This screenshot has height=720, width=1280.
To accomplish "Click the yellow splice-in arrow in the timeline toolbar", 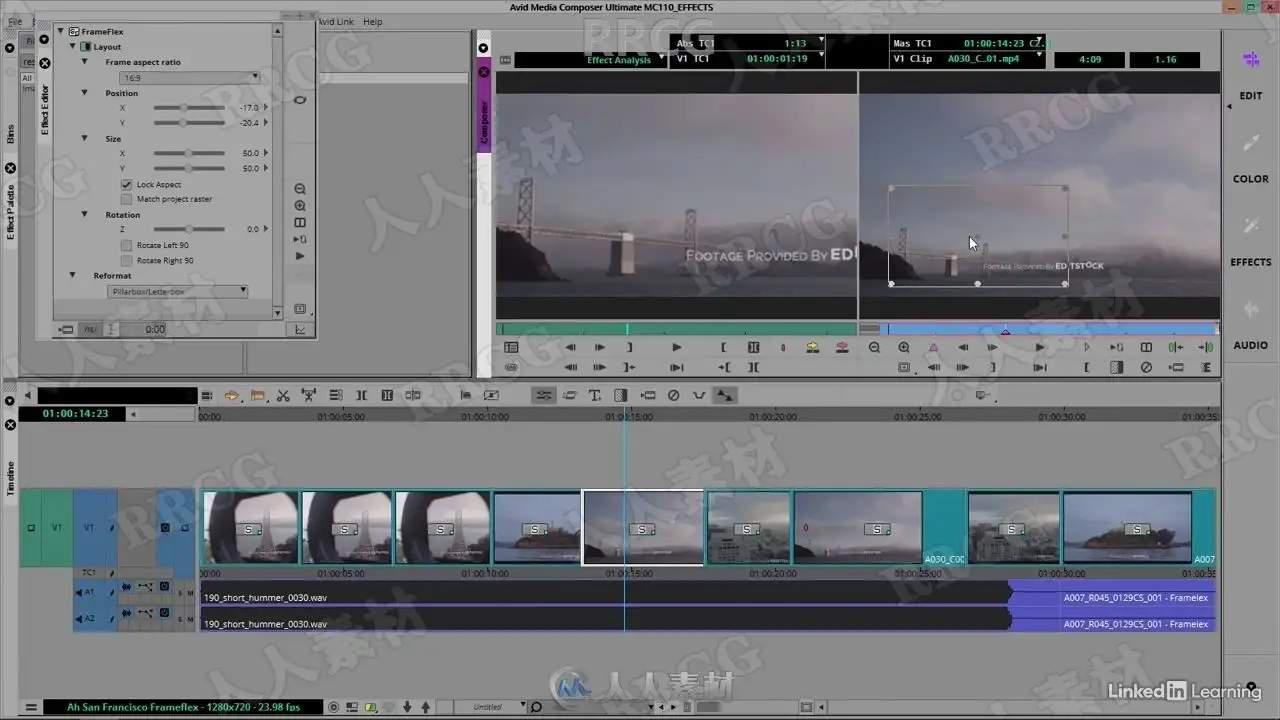I will tap(231, 396).
